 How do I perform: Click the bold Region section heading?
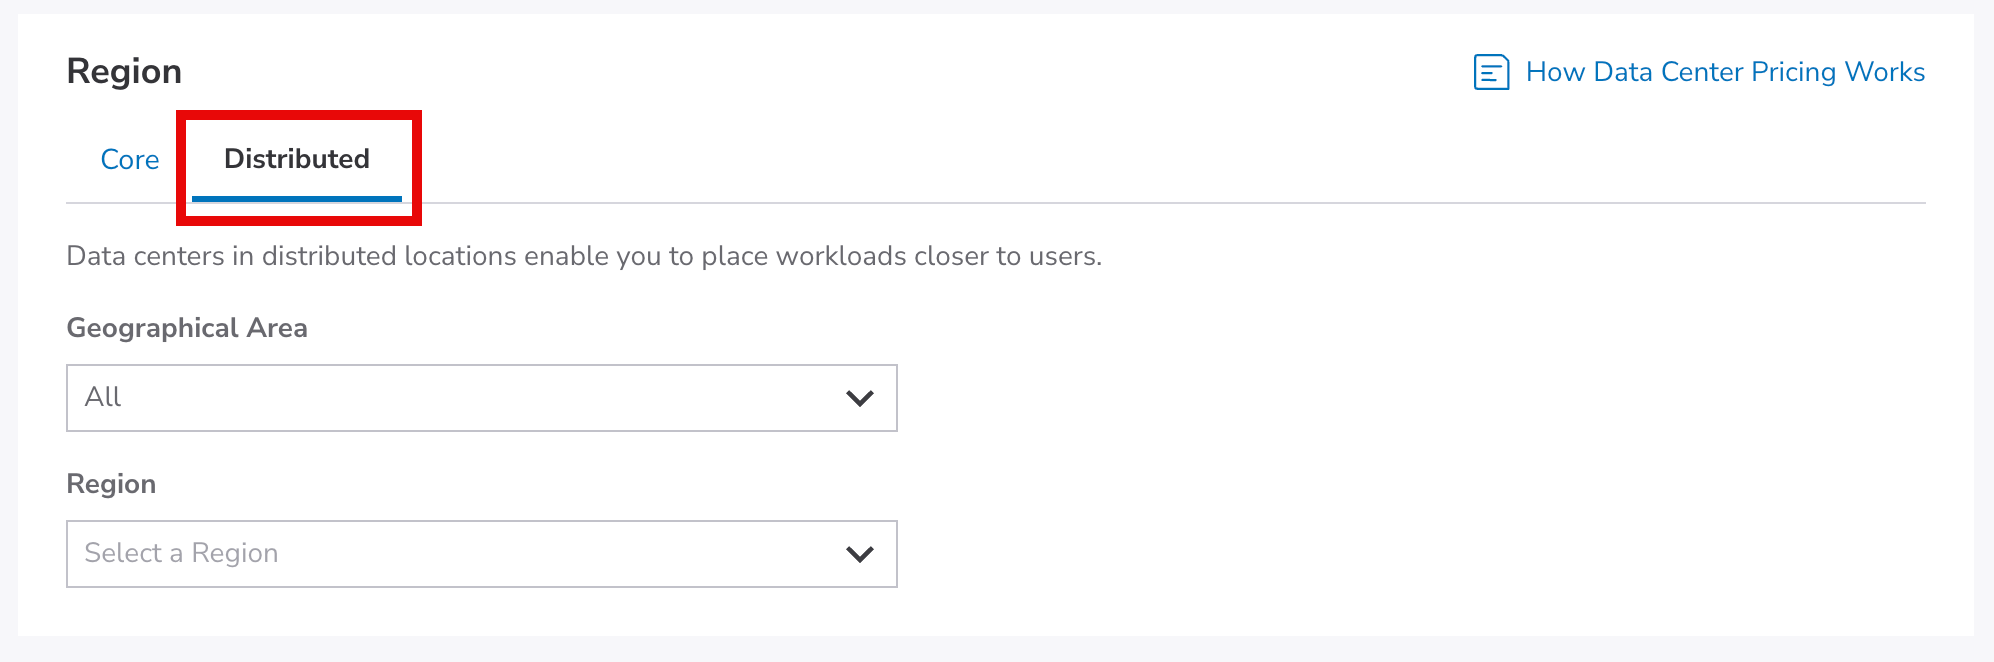(x=124, y=72)
